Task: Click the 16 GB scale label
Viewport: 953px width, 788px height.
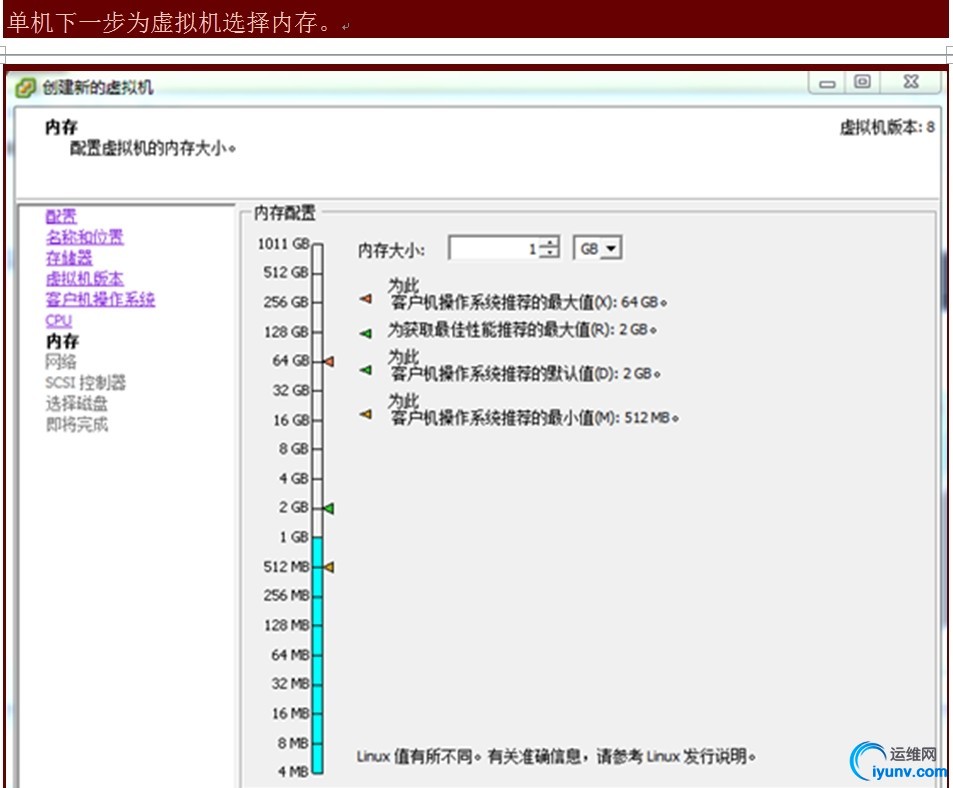Action: point(291,420)
